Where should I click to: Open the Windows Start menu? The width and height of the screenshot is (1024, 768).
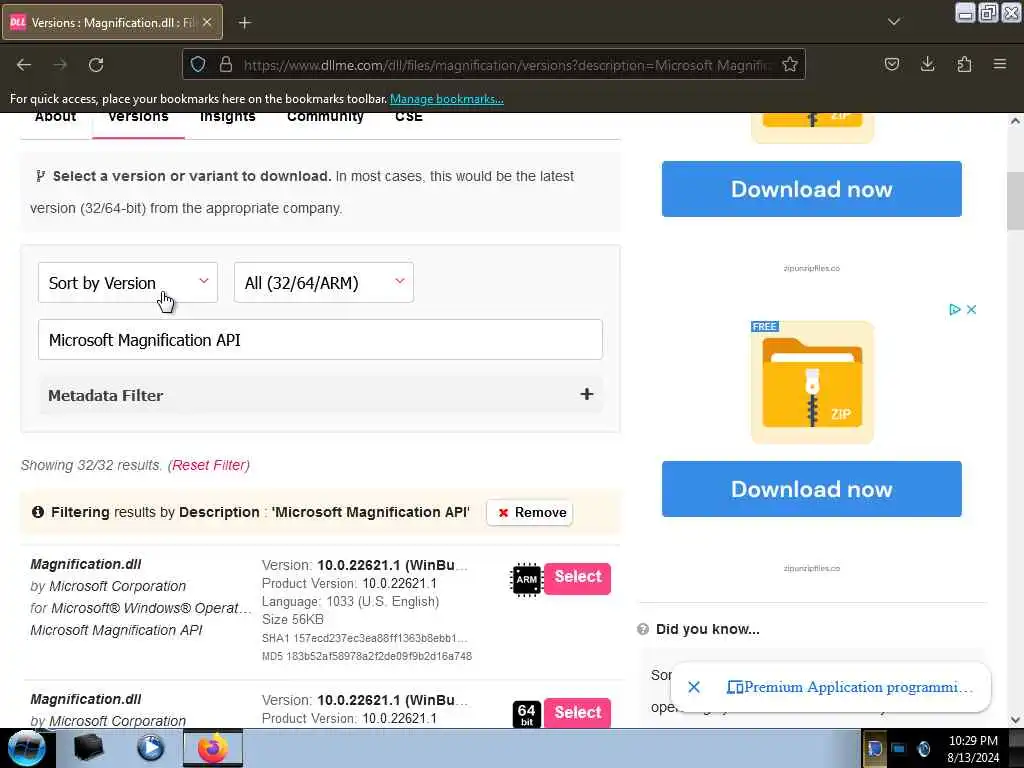[x=26, y=748]
